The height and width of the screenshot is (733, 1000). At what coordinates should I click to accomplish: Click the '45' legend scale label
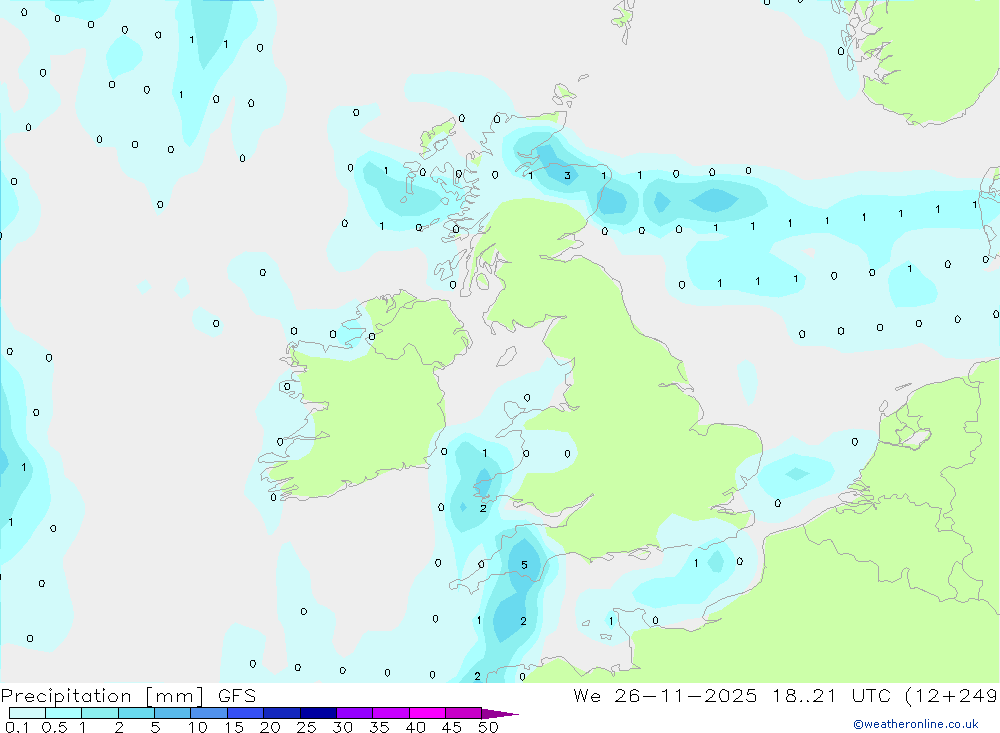tap(452, 727)
